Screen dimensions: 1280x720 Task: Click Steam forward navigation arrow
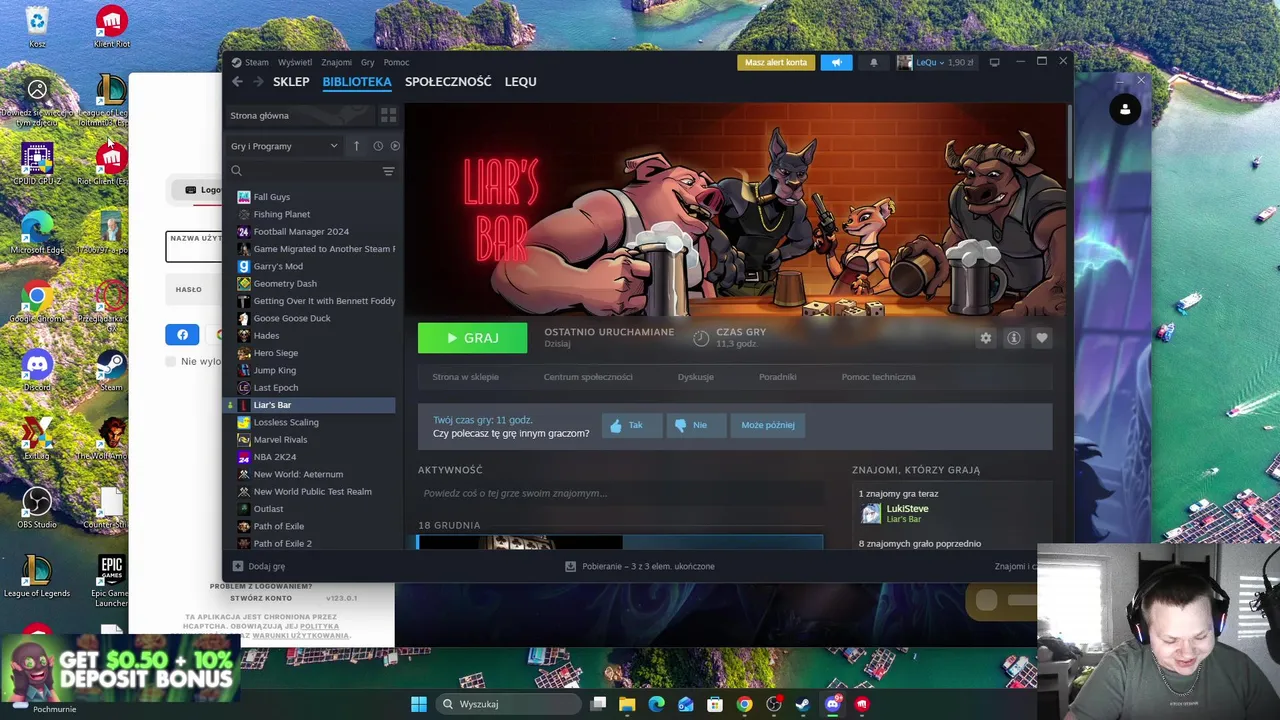pos(258,82)
